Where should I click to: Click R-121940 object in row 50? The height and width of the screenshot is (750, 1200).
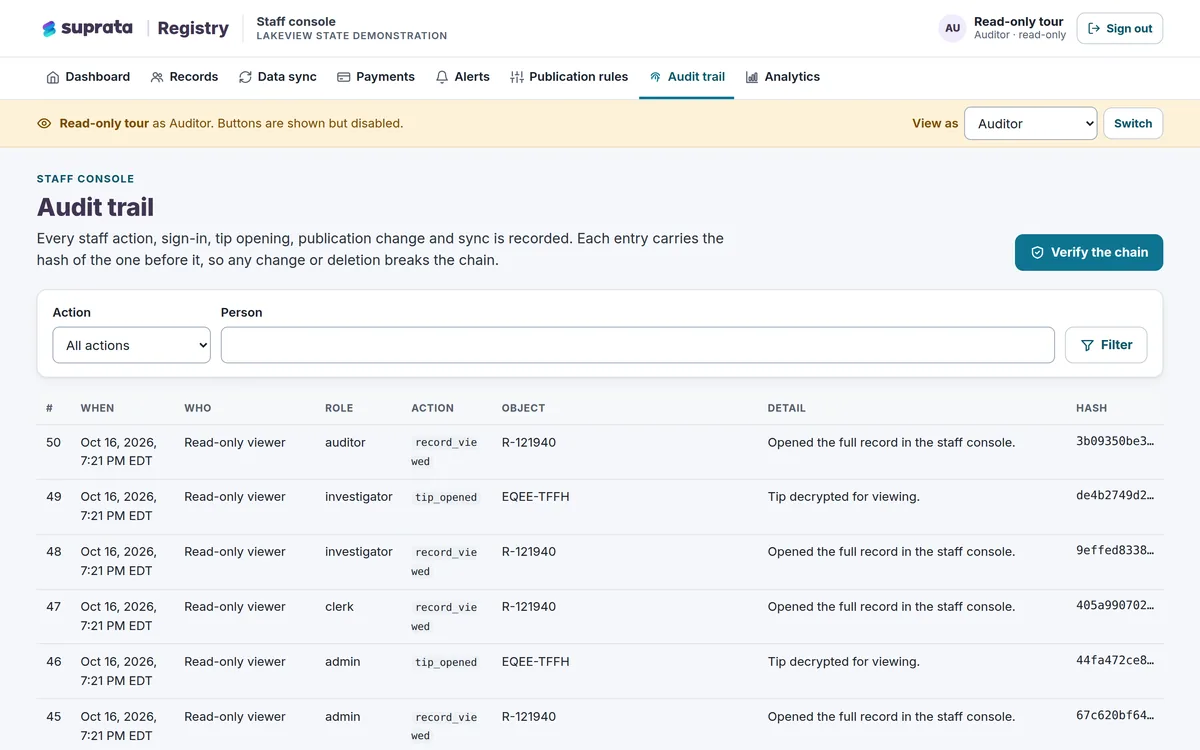(529, 442)
